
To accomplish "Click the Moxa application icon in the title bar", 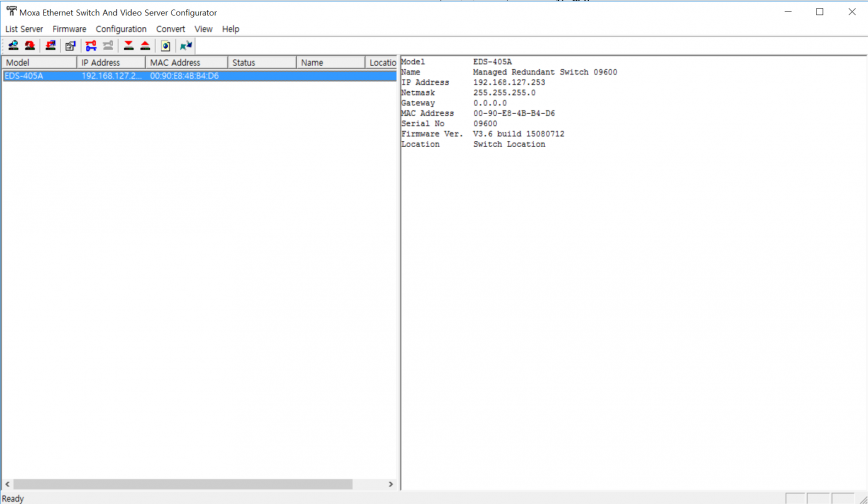I will click(11, 12).
